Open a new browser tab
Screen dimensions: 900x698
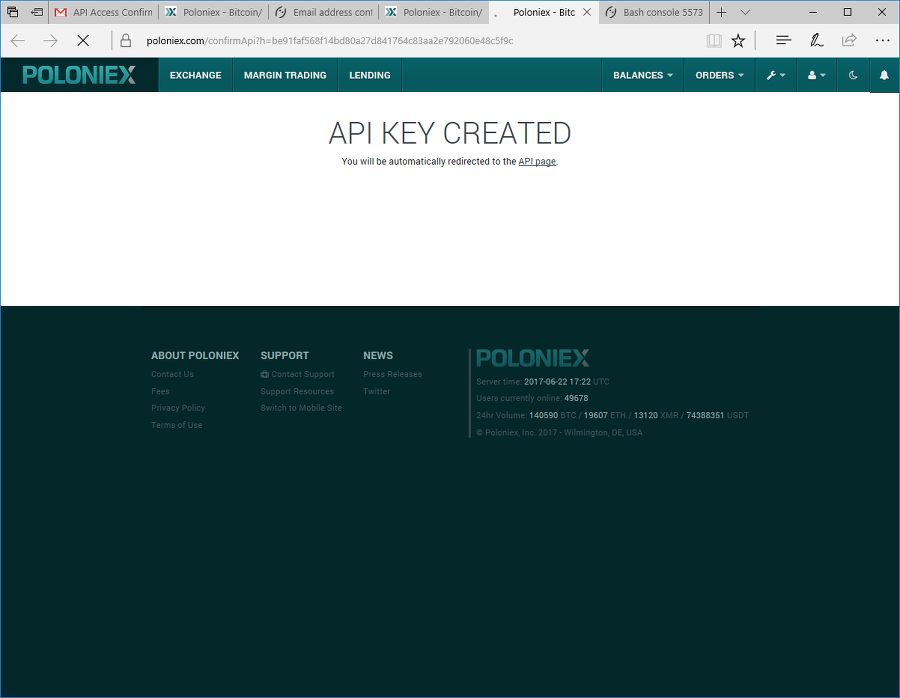pyautogui.click(x=721, y=12)
